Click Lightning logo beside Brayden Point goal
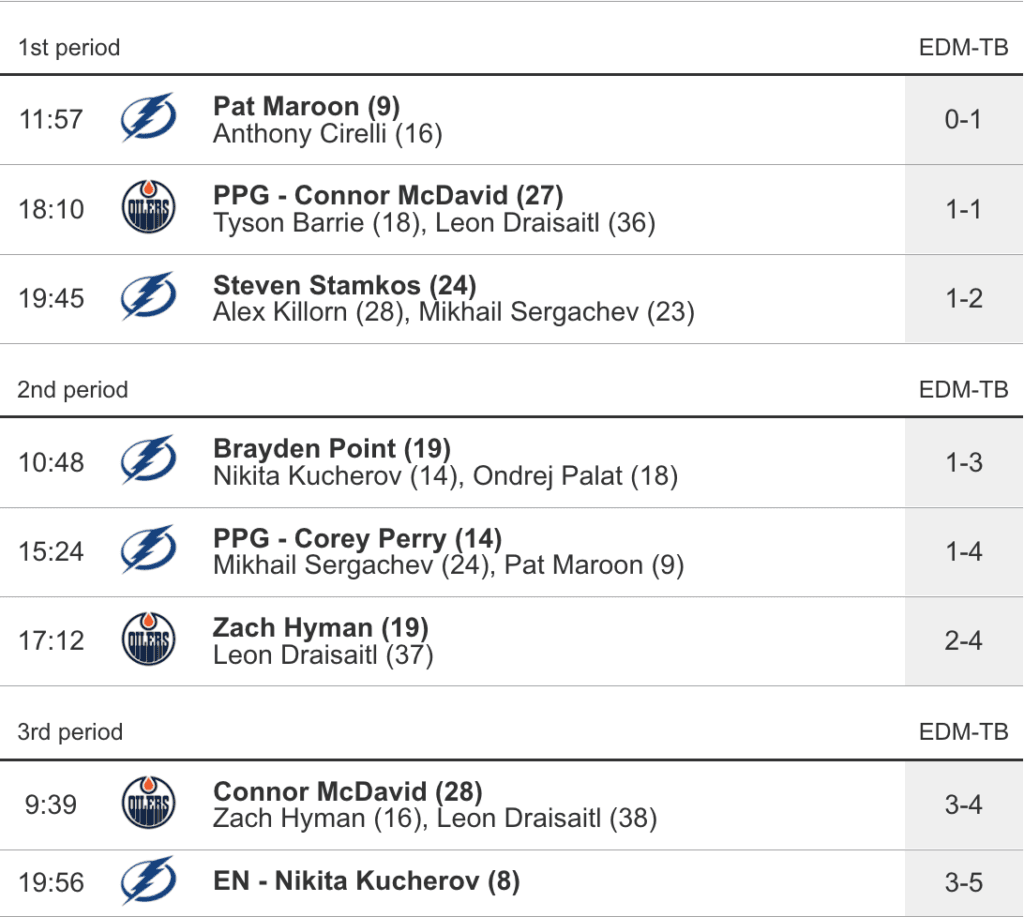This screenshot has height=917, width=1024. pos(148,462)
